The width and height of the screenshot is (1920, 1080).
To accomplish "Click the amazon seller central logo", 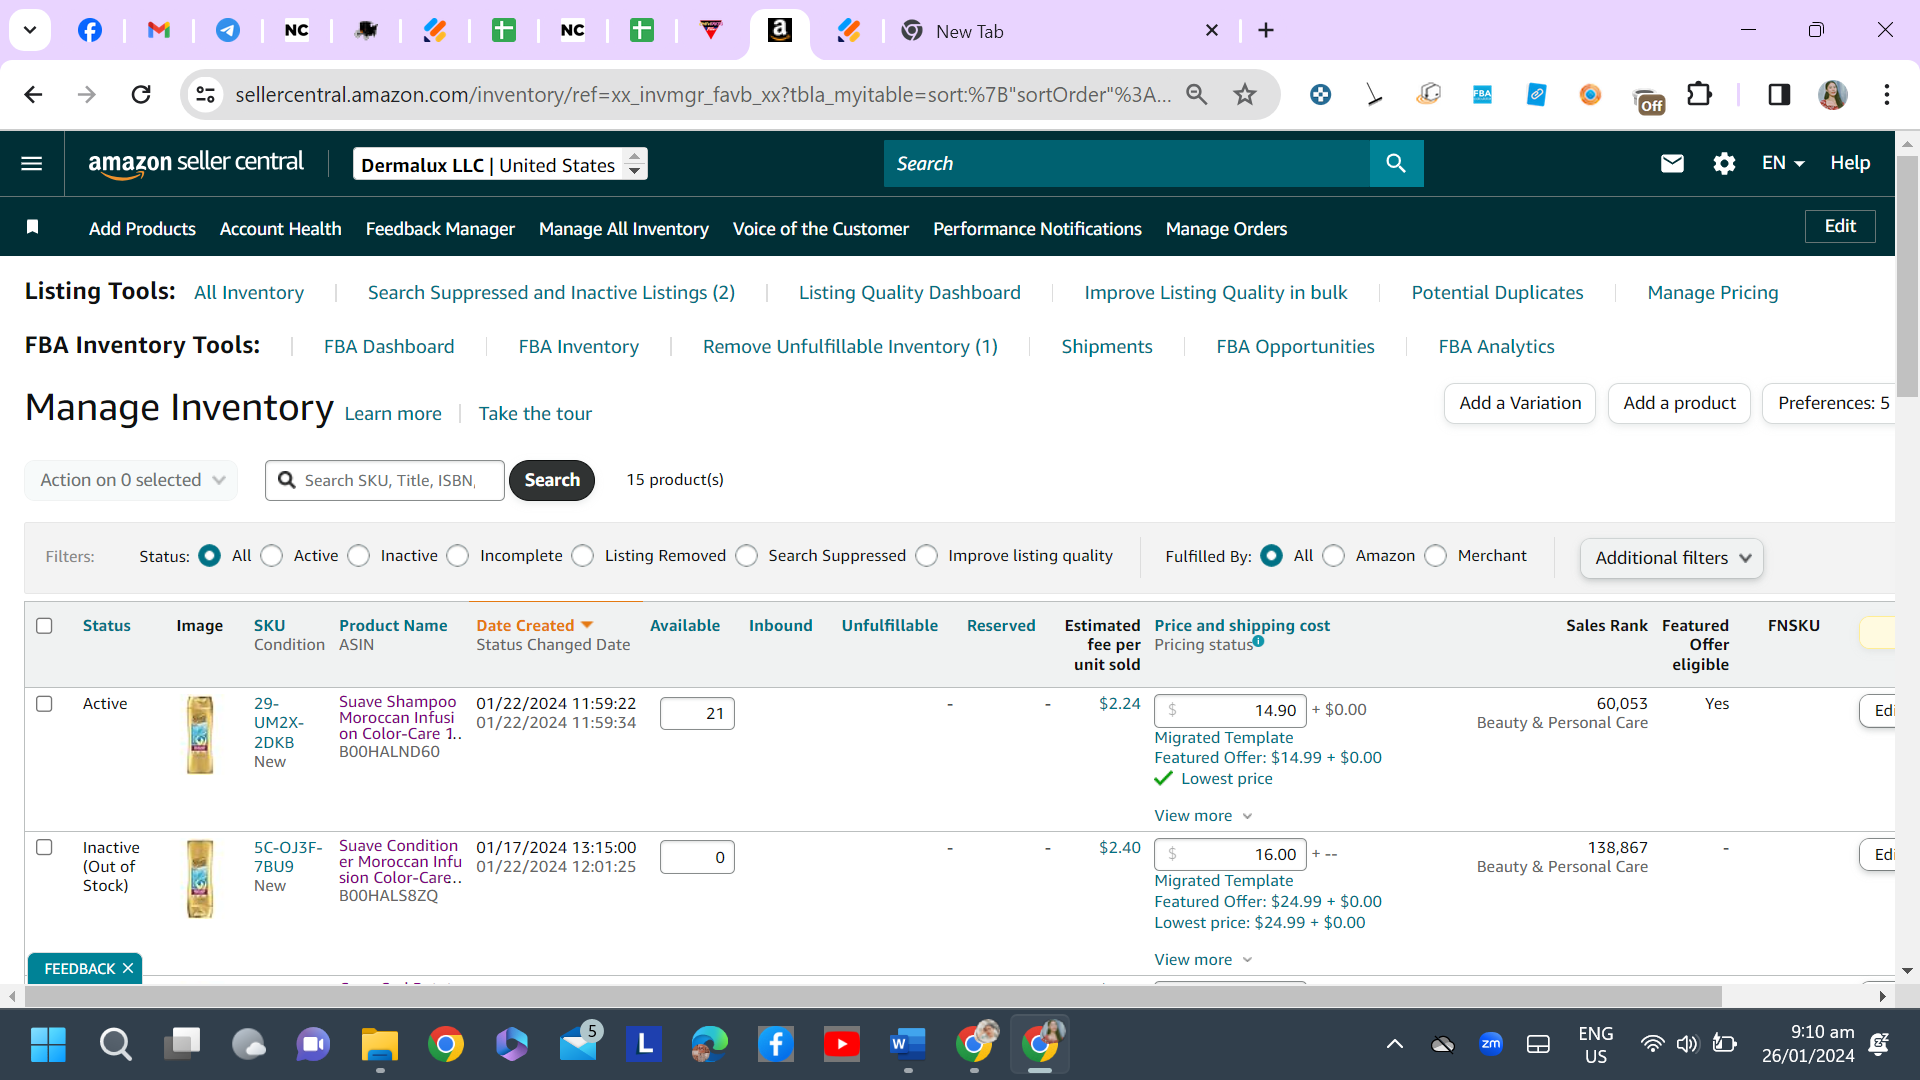I will [x=196, y=163].
